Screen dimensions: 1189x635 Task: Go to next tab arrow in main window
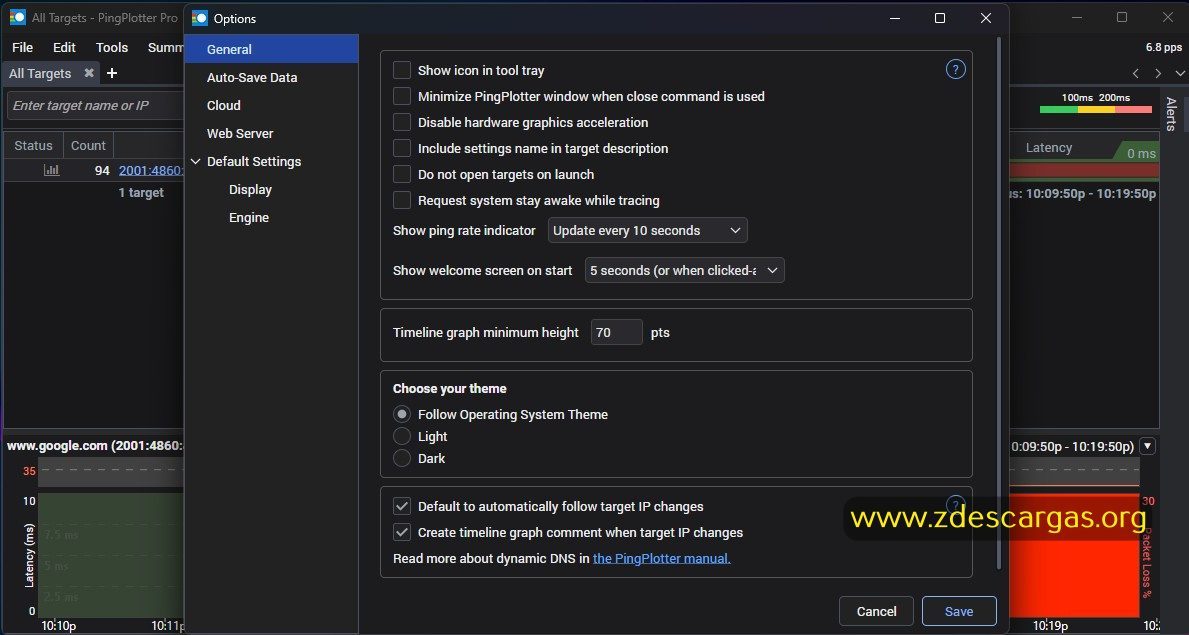click(1158, 73)
